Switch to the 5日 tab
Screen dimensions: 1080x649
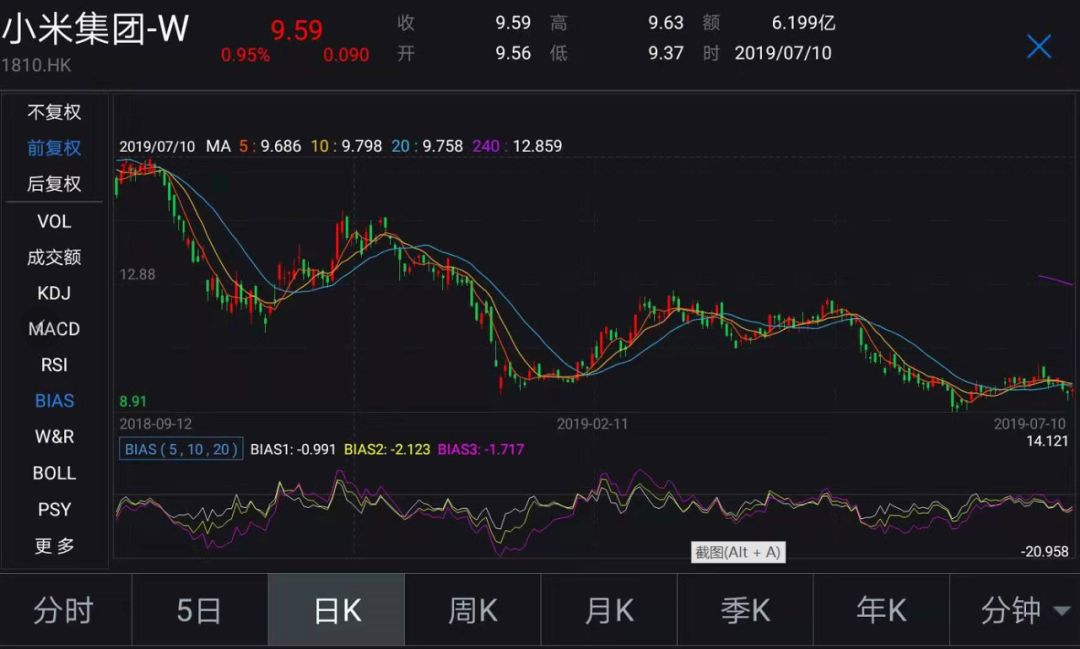199,611
